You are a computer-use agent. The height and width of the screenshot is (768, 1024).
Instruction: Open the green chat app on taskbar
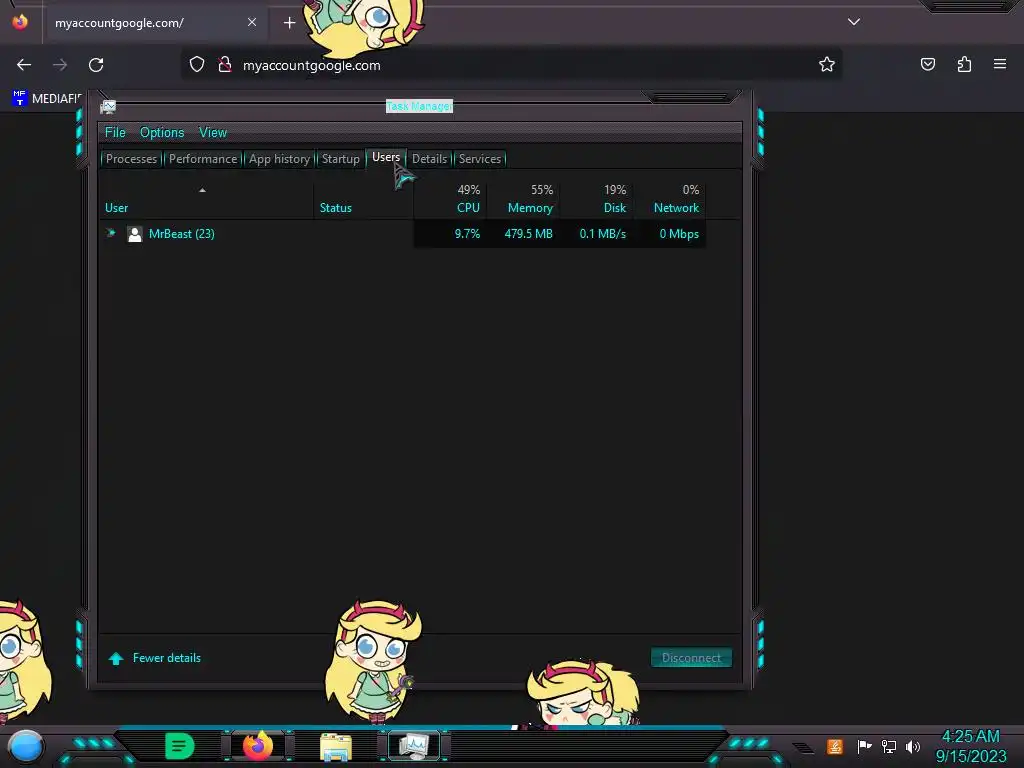180,746
